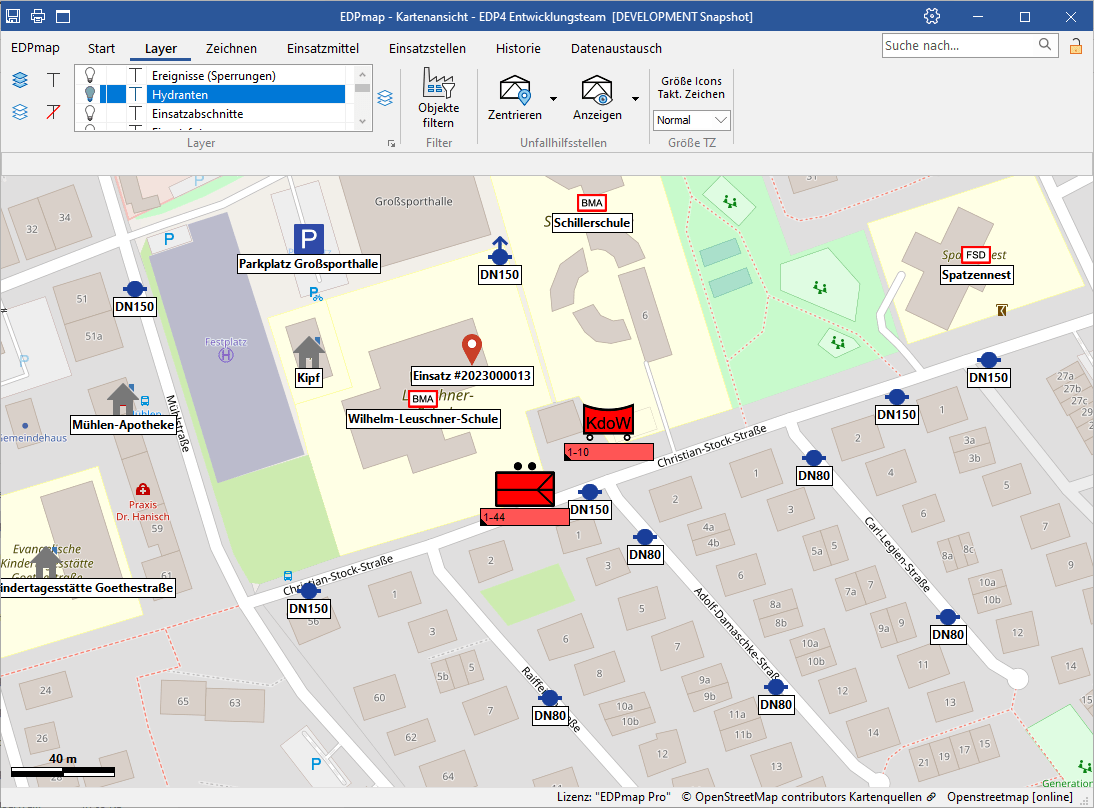Click Anzeigen map eye button

tap(597, 98)
